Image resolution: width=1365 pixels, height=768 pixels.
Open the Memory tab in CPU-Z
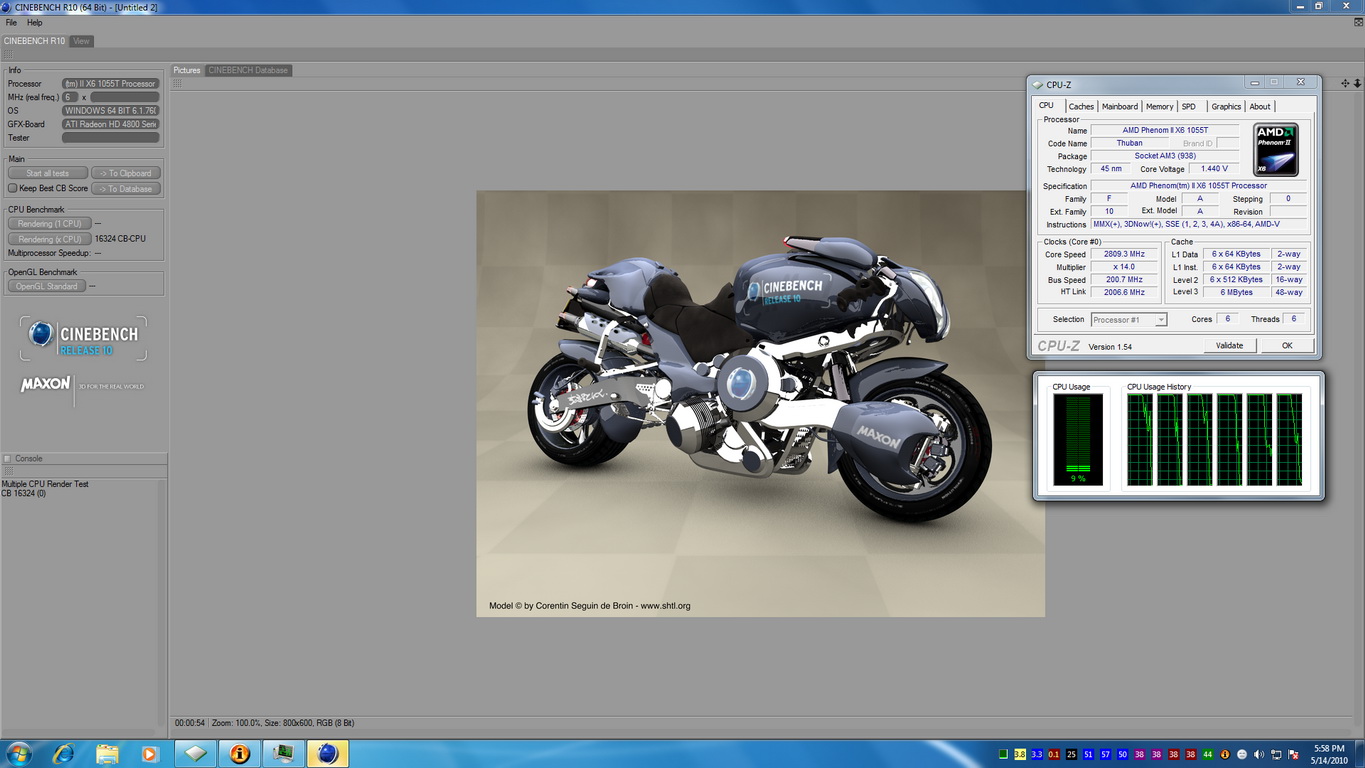coord(1159,106)
